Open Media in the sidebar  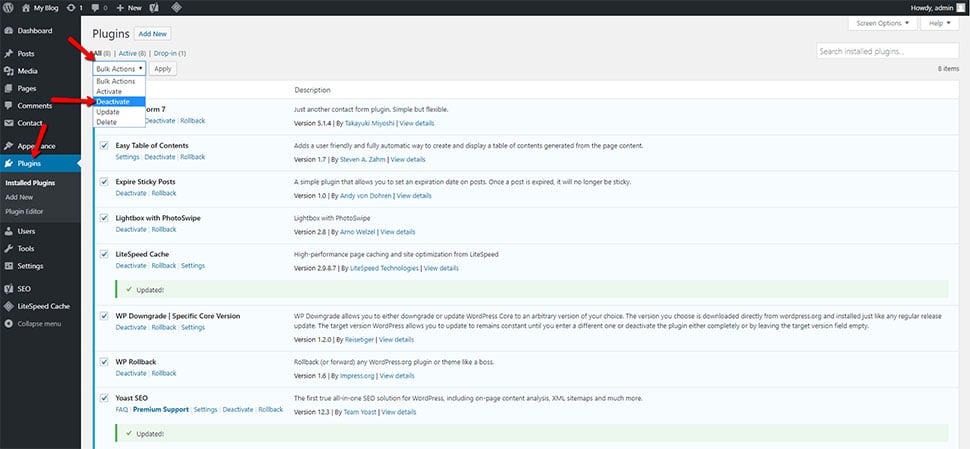coord(27,71)
